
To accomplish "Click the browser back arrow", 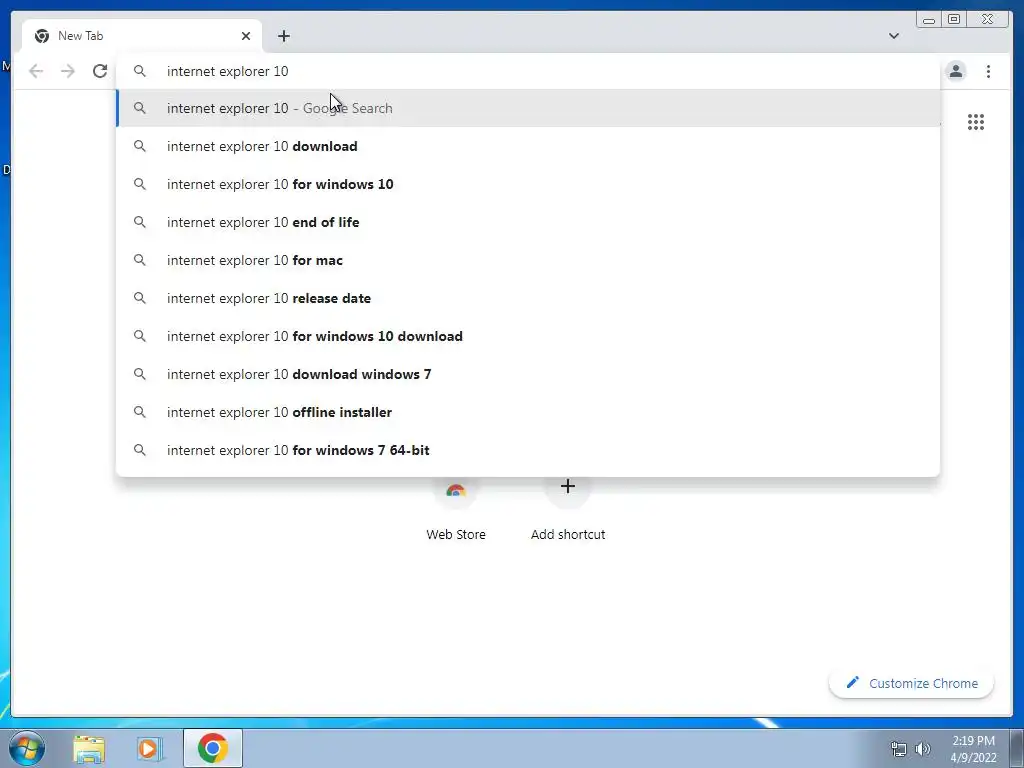I will tap(36, 71).
